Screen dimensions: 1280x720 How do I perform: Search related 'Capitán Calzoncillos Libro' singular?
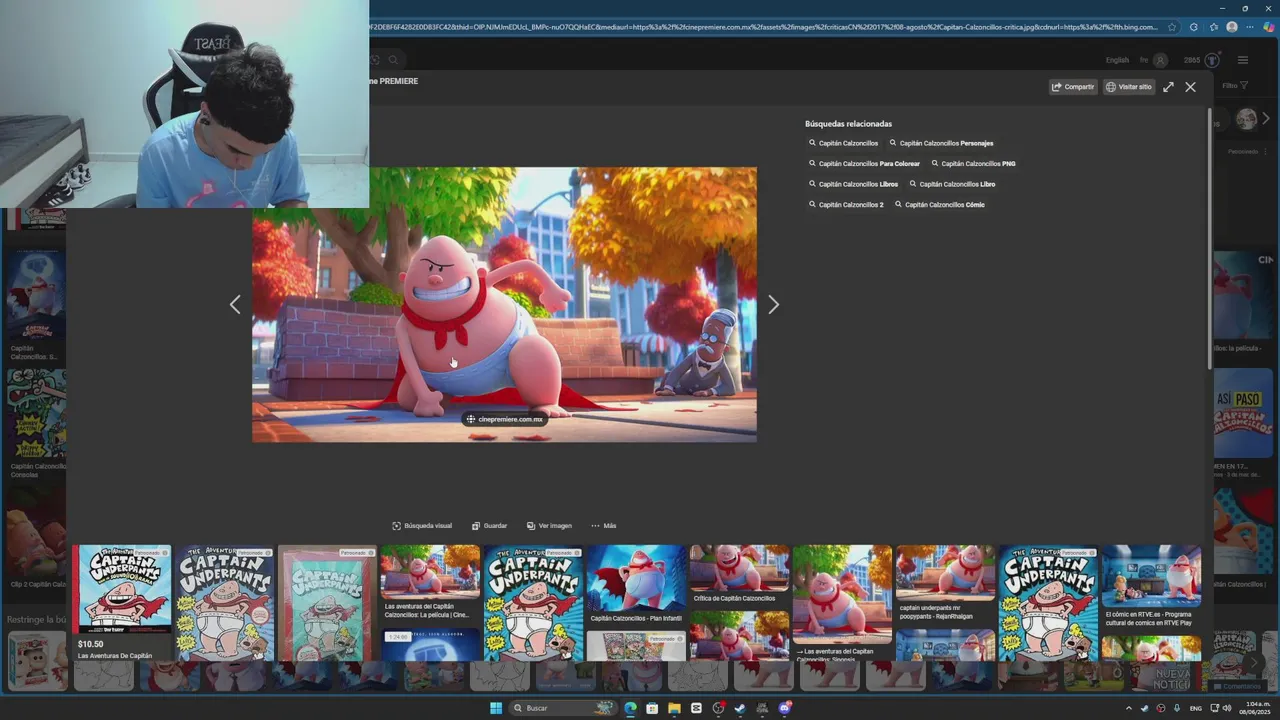952,184
